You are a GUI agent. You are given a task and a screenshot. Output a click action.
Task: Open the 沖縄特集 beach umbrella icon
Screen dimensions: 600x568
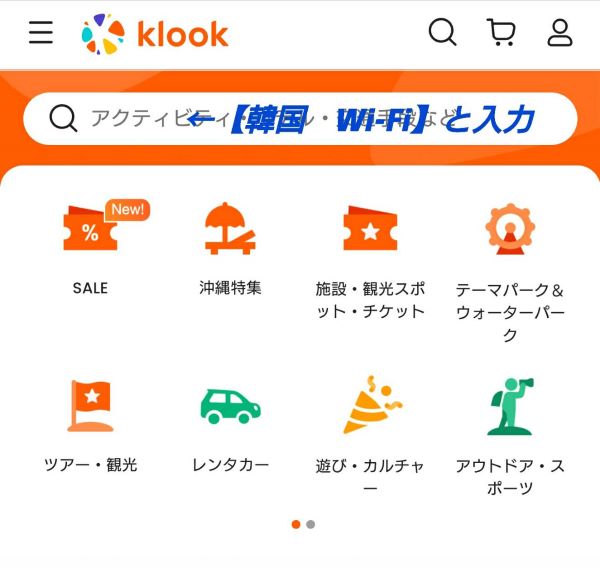point(230,228)
